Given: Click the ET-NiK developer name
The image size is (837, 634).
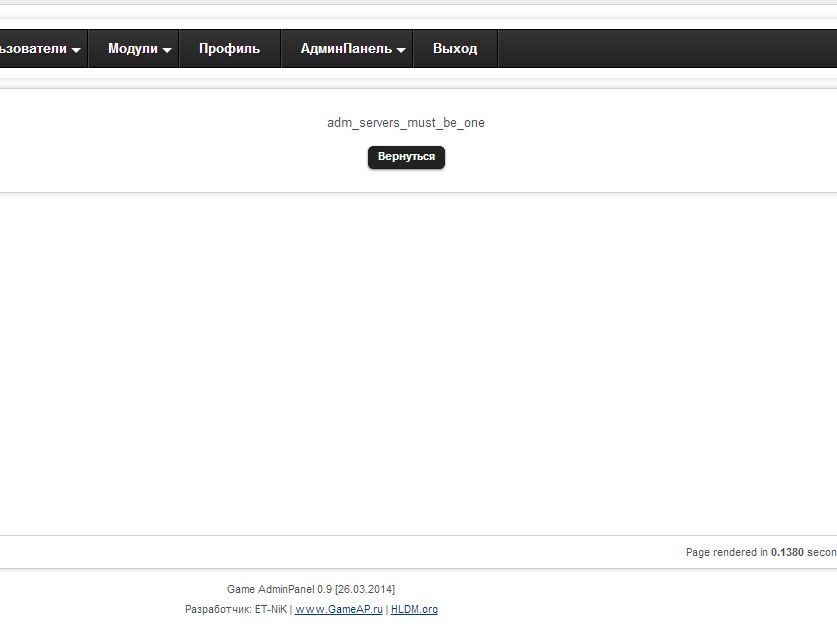Looking at the screenshot, I should click(270, 609).
